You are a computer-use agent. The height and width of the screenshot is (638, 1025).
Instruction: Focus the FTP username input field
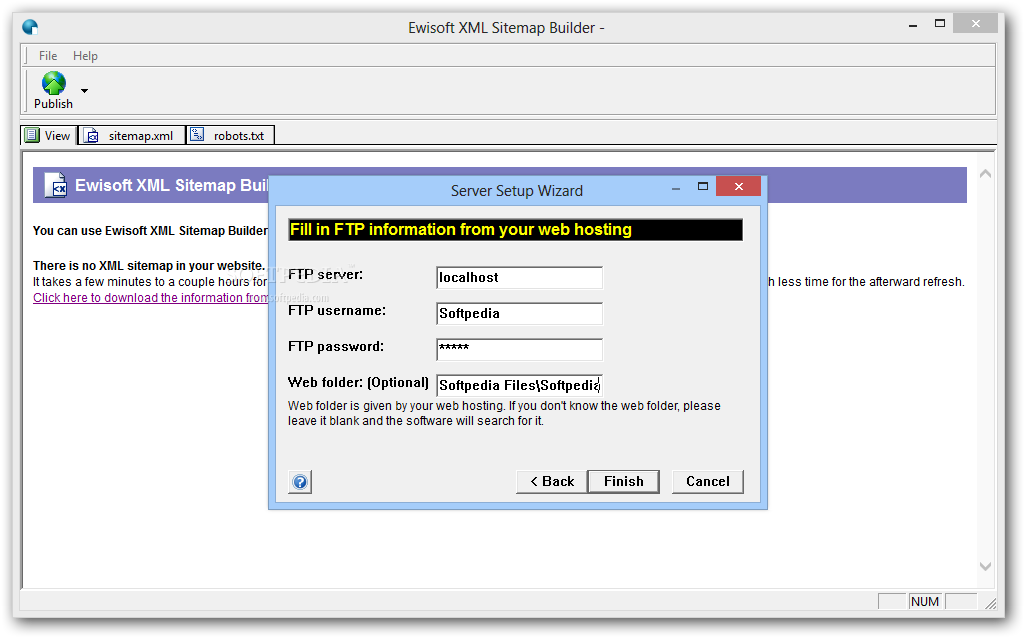519,313
